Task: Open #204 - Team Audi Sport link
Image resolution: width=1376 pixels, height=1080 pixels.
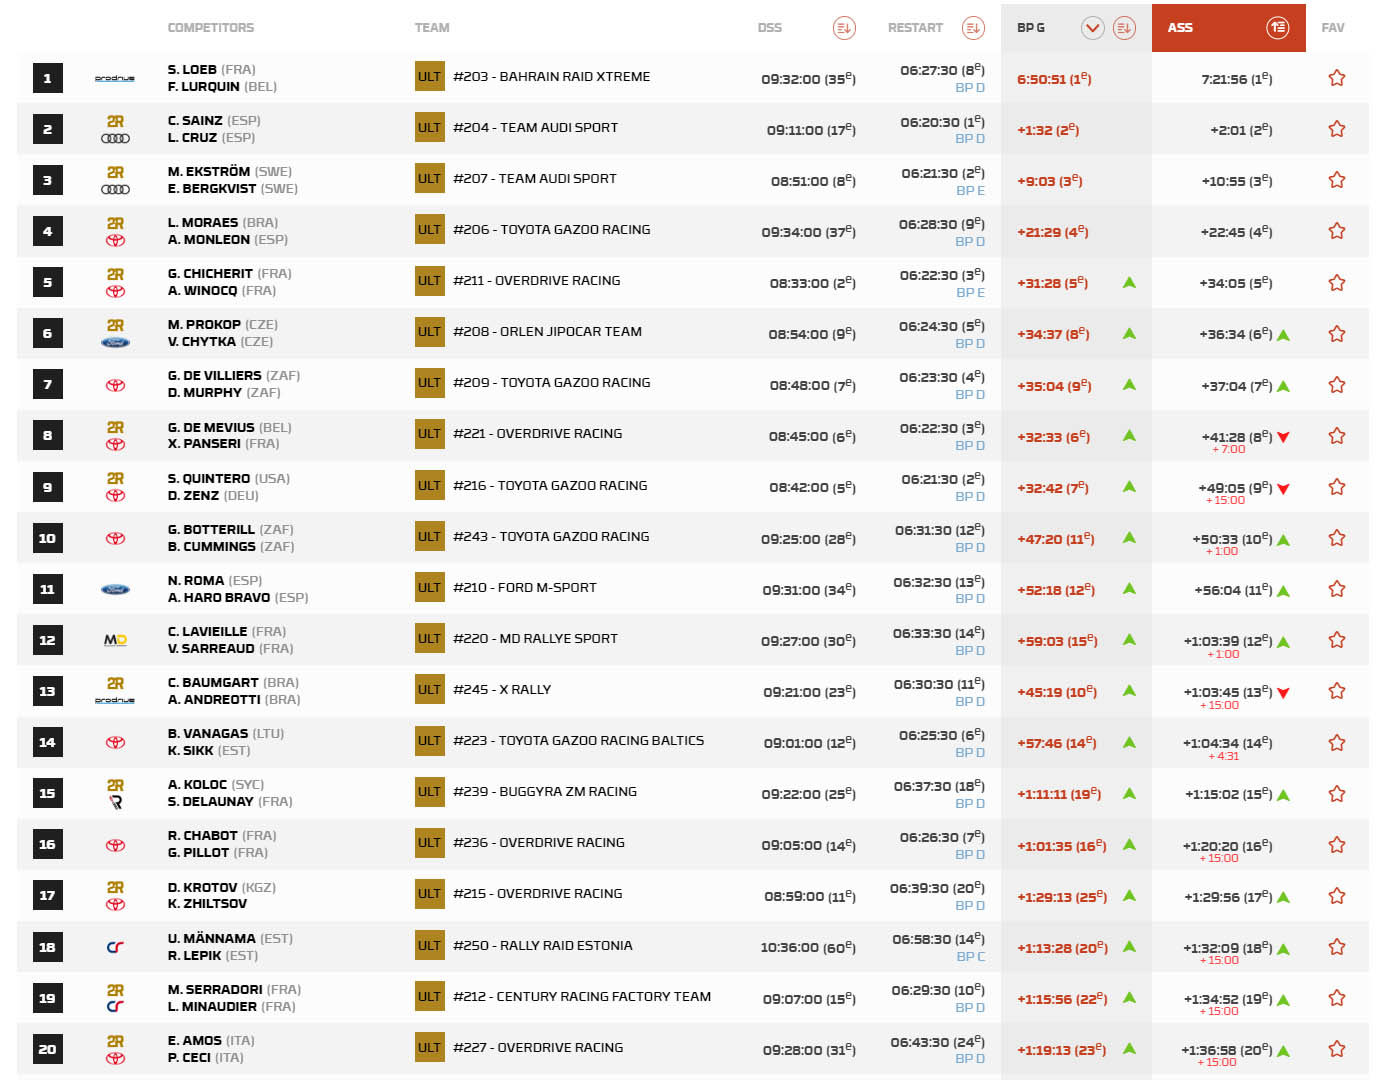Action: pos(535,128)
